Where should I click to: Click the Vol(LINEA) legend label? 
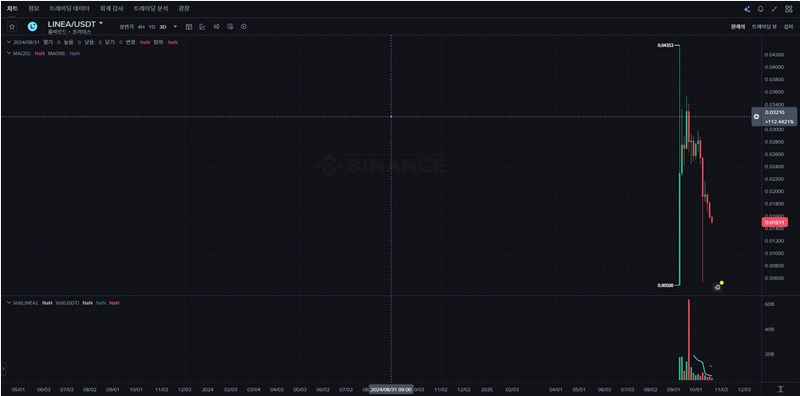pyautogui.click(x=27, y=303)
